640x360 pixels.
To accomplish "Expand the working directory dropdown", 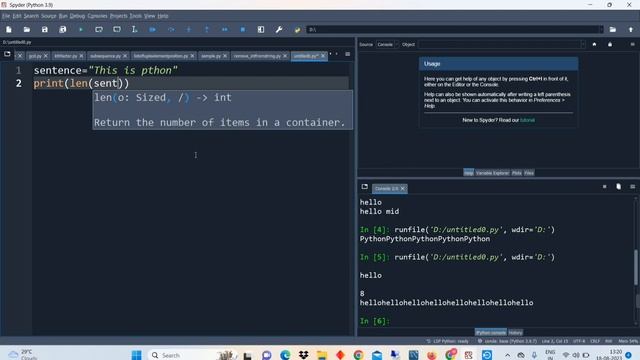I will point(600,29).
